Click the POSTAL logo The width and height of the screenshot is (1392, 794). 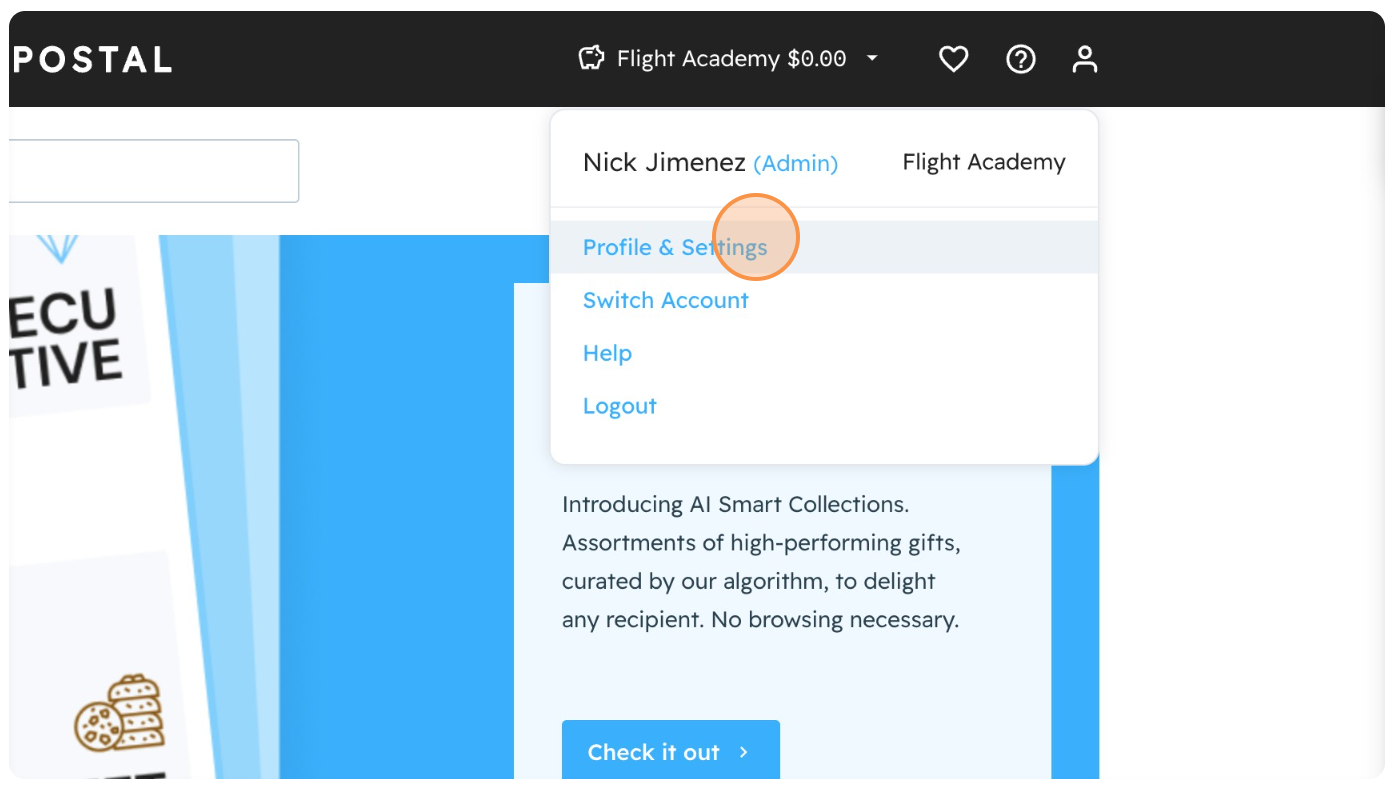(92, 59)
